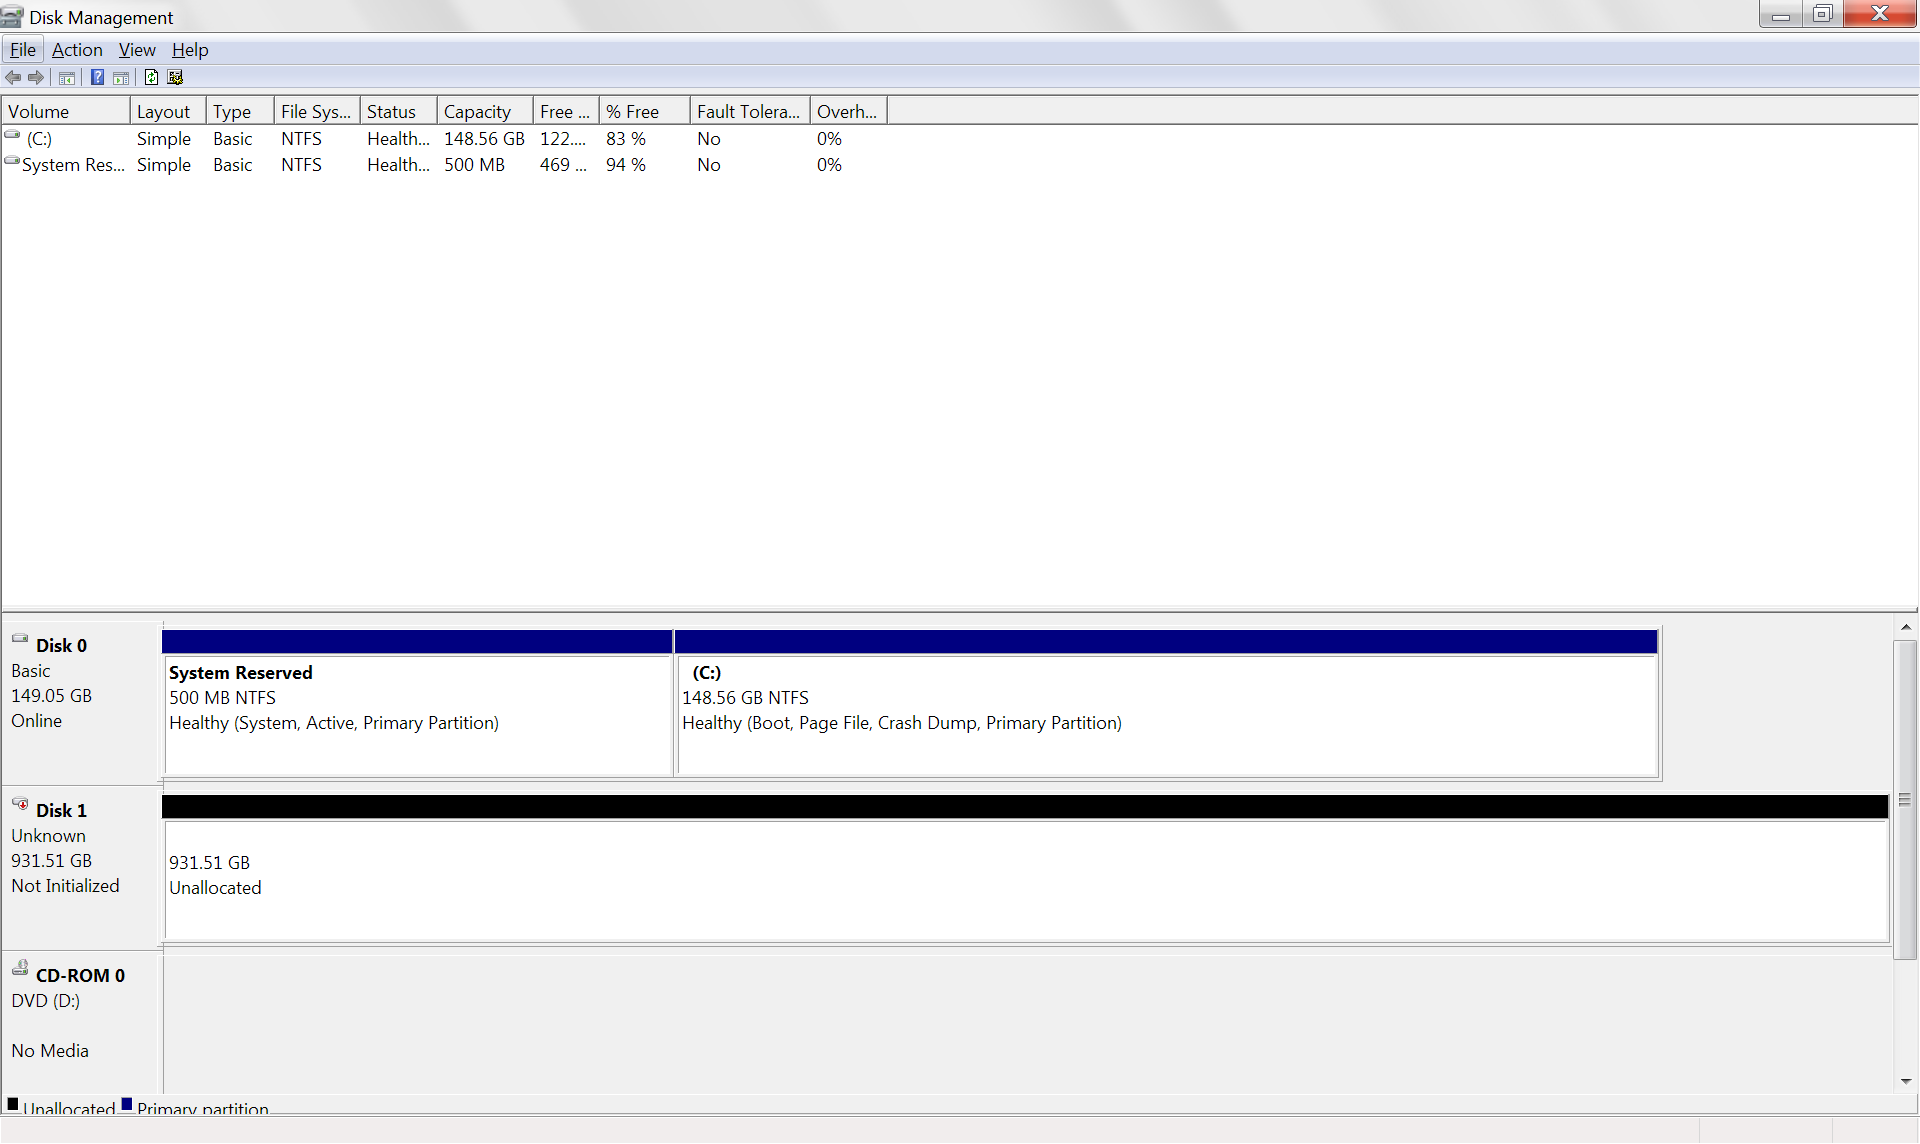
Task: Click the Disk 0 drive icon
Action: click(20, 638)
